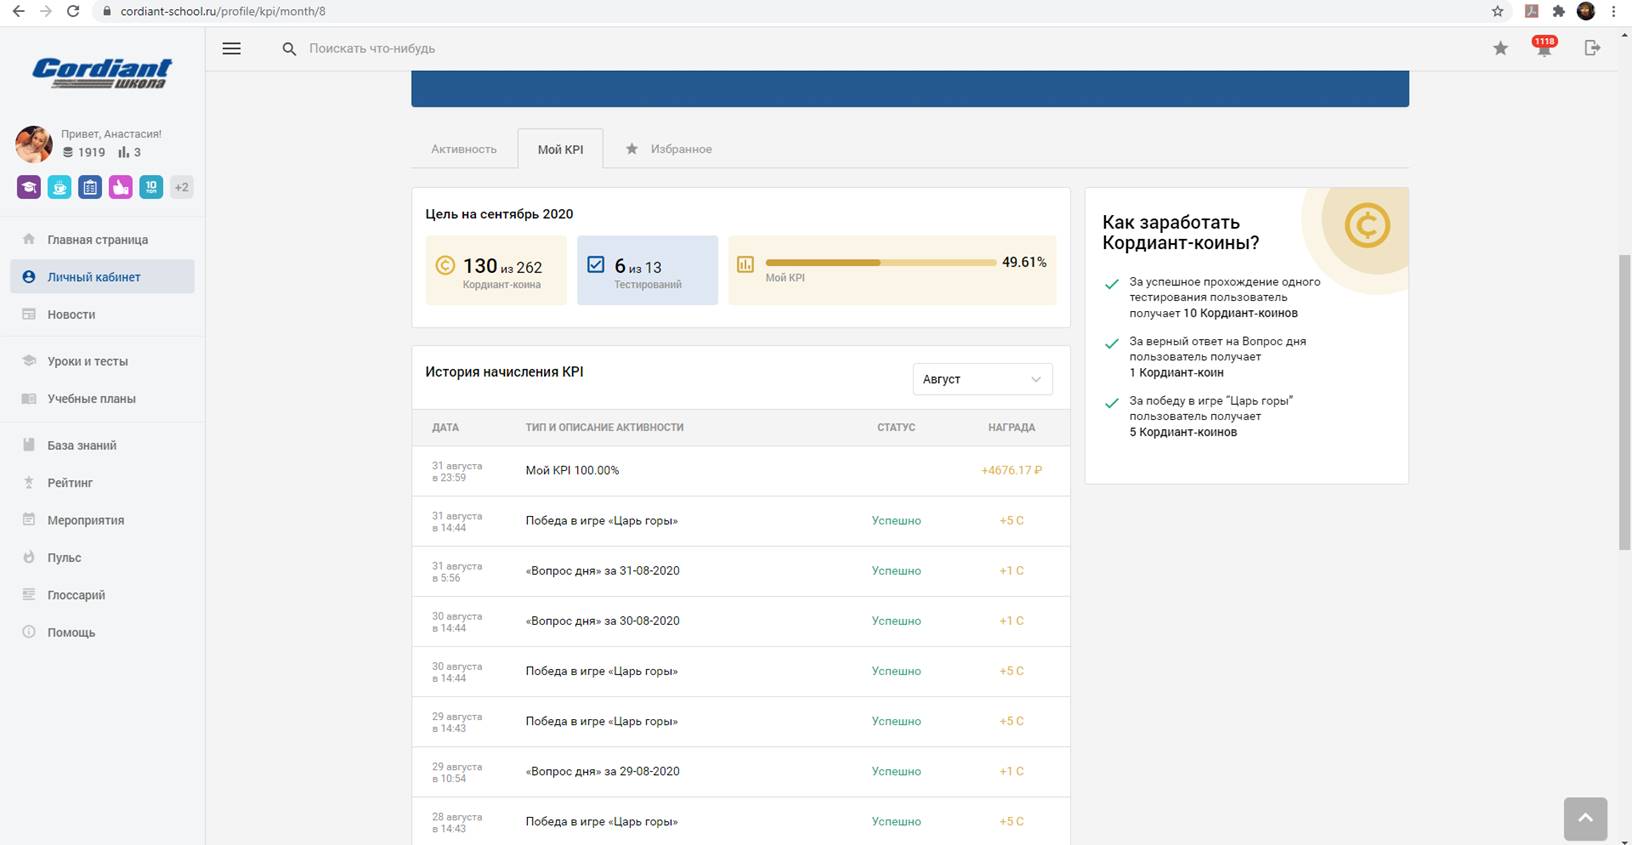
Task: Switch to the Активность tab
Action: [x=464, y=149]
